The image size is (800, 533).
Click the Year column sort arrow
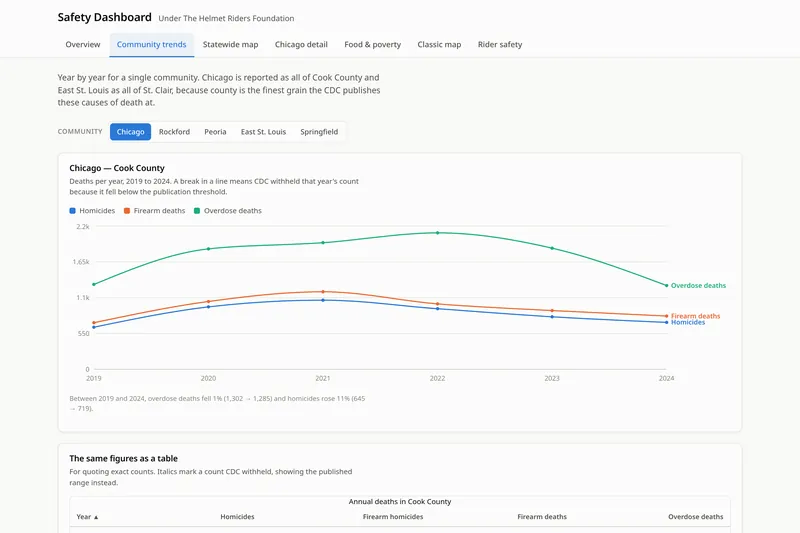point(96,517)
